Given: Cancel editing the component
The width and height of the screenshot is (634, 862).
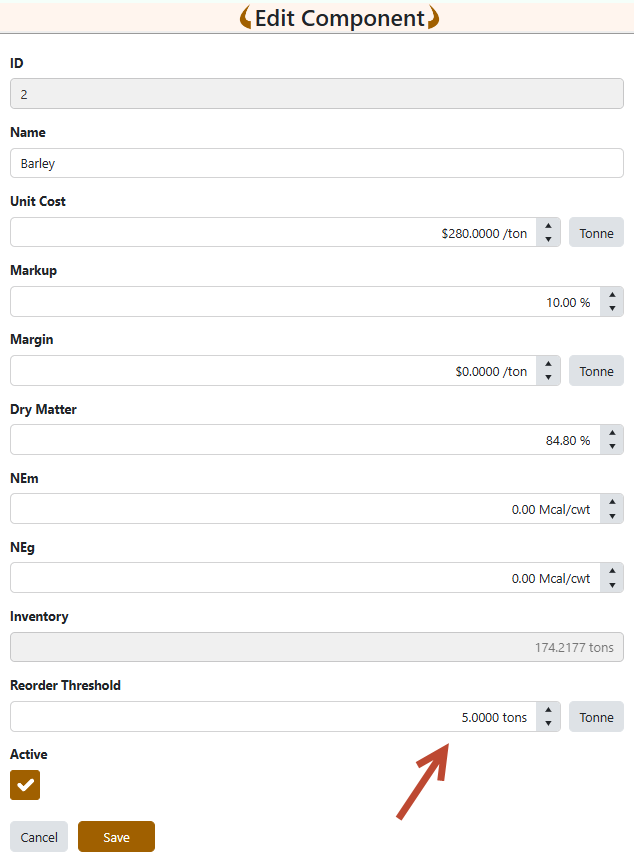Looking at the screenshot, I should pos(39,837).
